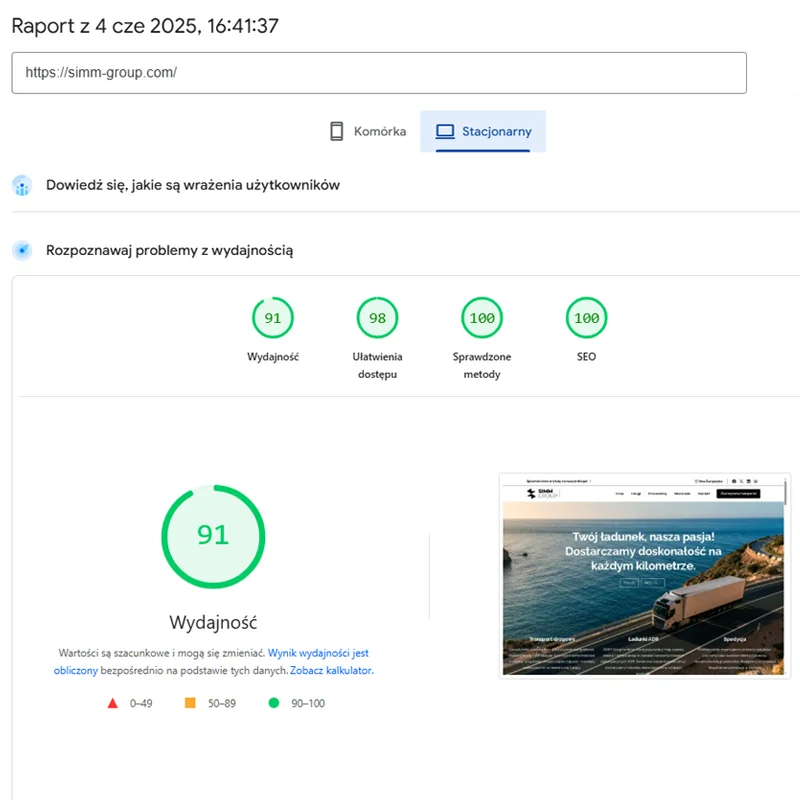Focus the URL input with simm-group.com
Image resolution: width=800 pixels, height=800 pixels.
click(379, 72)
